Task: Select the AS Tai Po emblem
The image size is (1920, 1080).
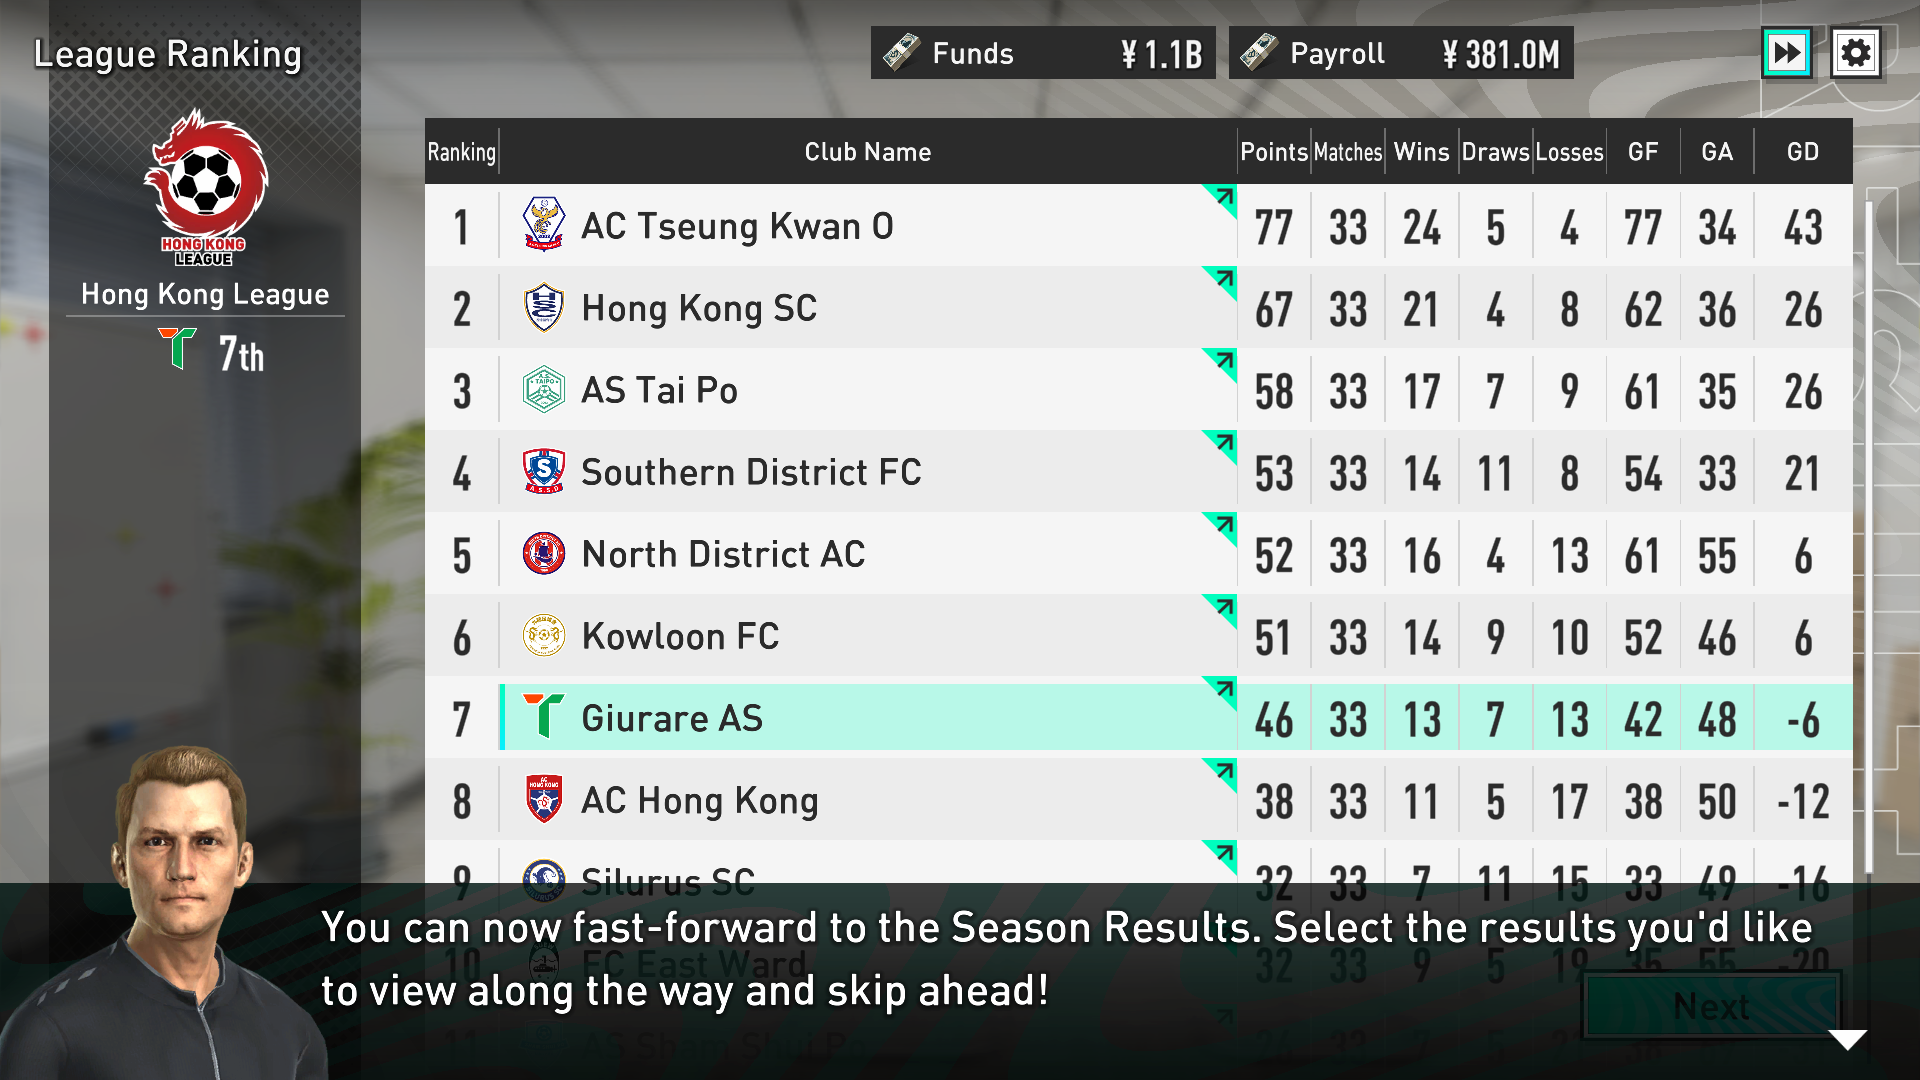Action: (x=544, y=390)
